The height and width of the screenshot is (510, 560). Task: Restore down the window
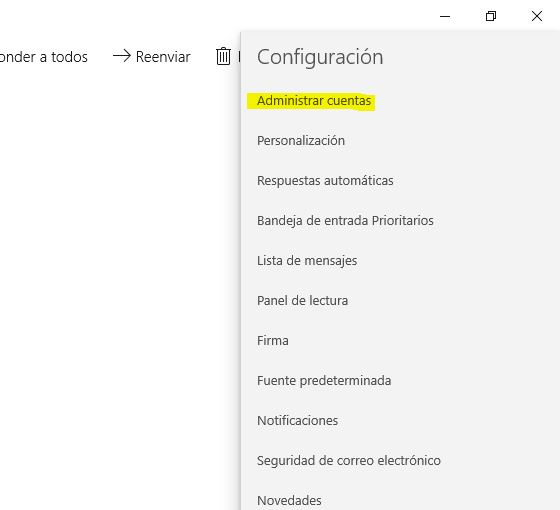[491, 16]
